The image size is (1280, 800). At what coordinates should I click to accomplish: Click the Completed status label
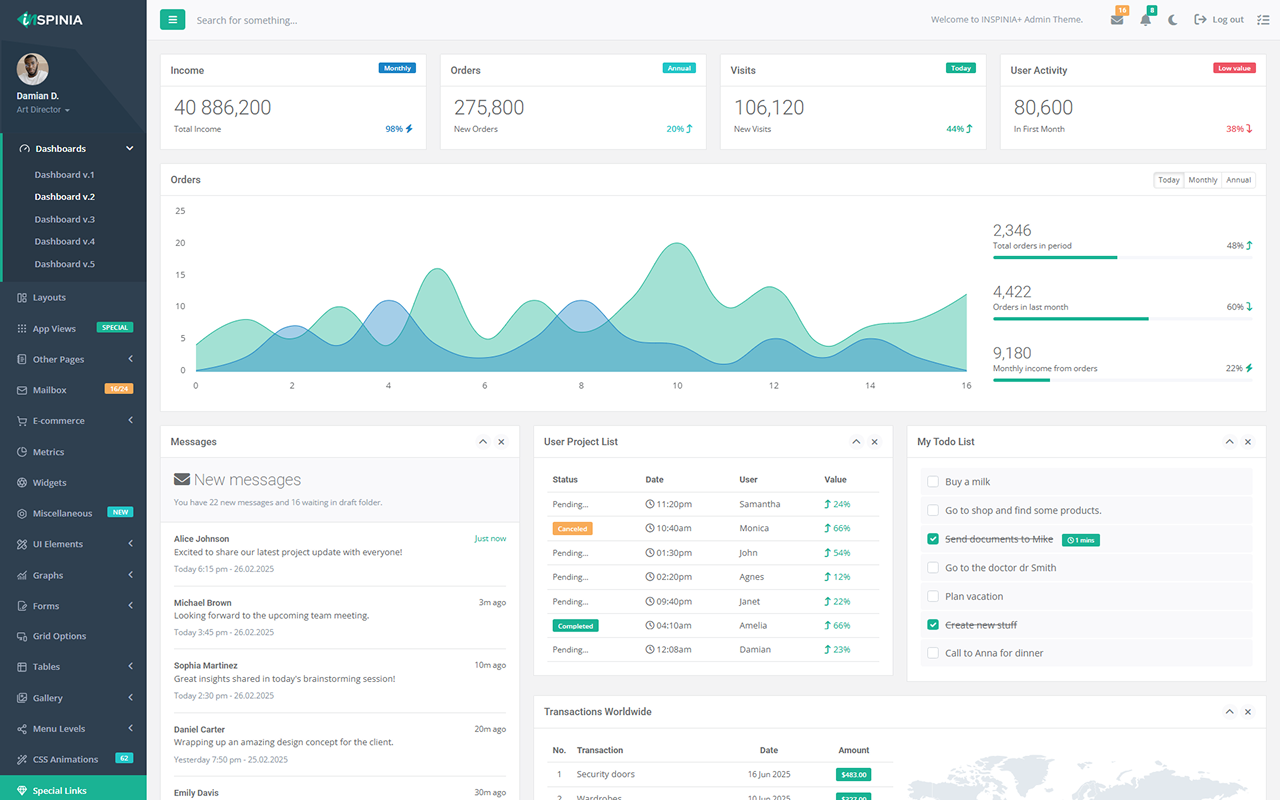point(575,626)
